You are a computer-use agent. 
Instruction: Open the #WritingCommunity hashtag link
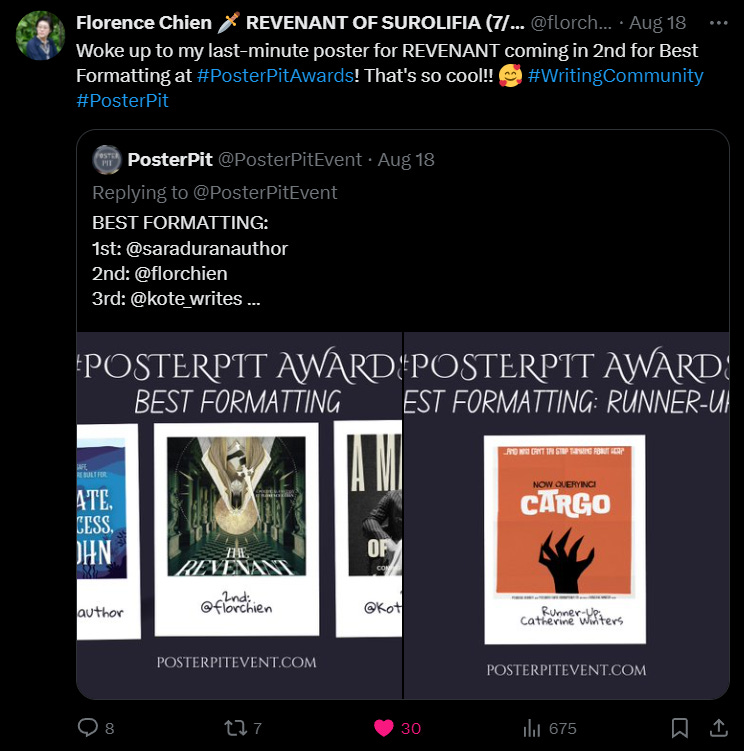pos(615,76)
